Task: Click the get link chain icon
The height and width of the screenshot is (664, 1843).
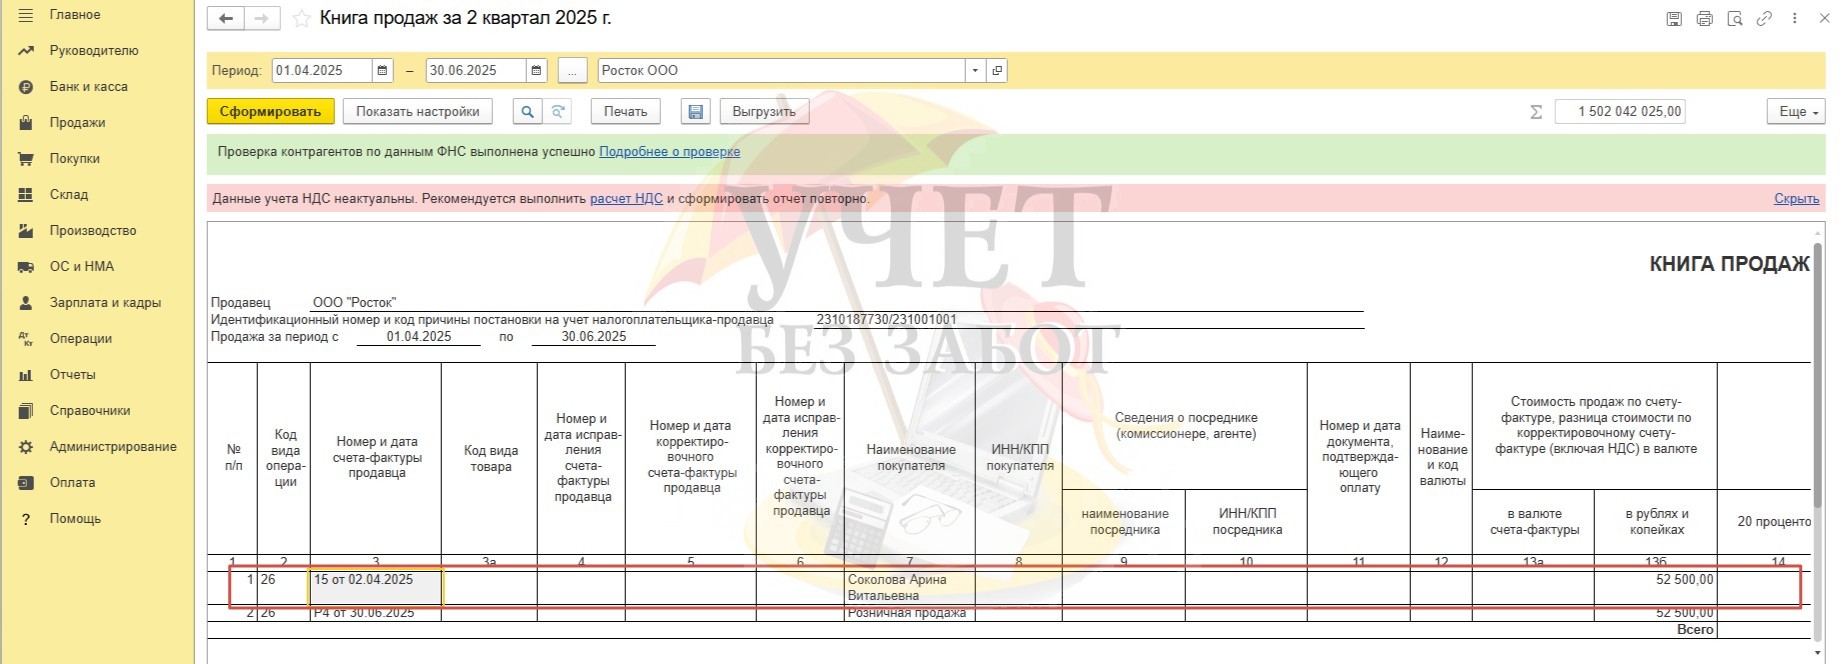Action: 1764,19
